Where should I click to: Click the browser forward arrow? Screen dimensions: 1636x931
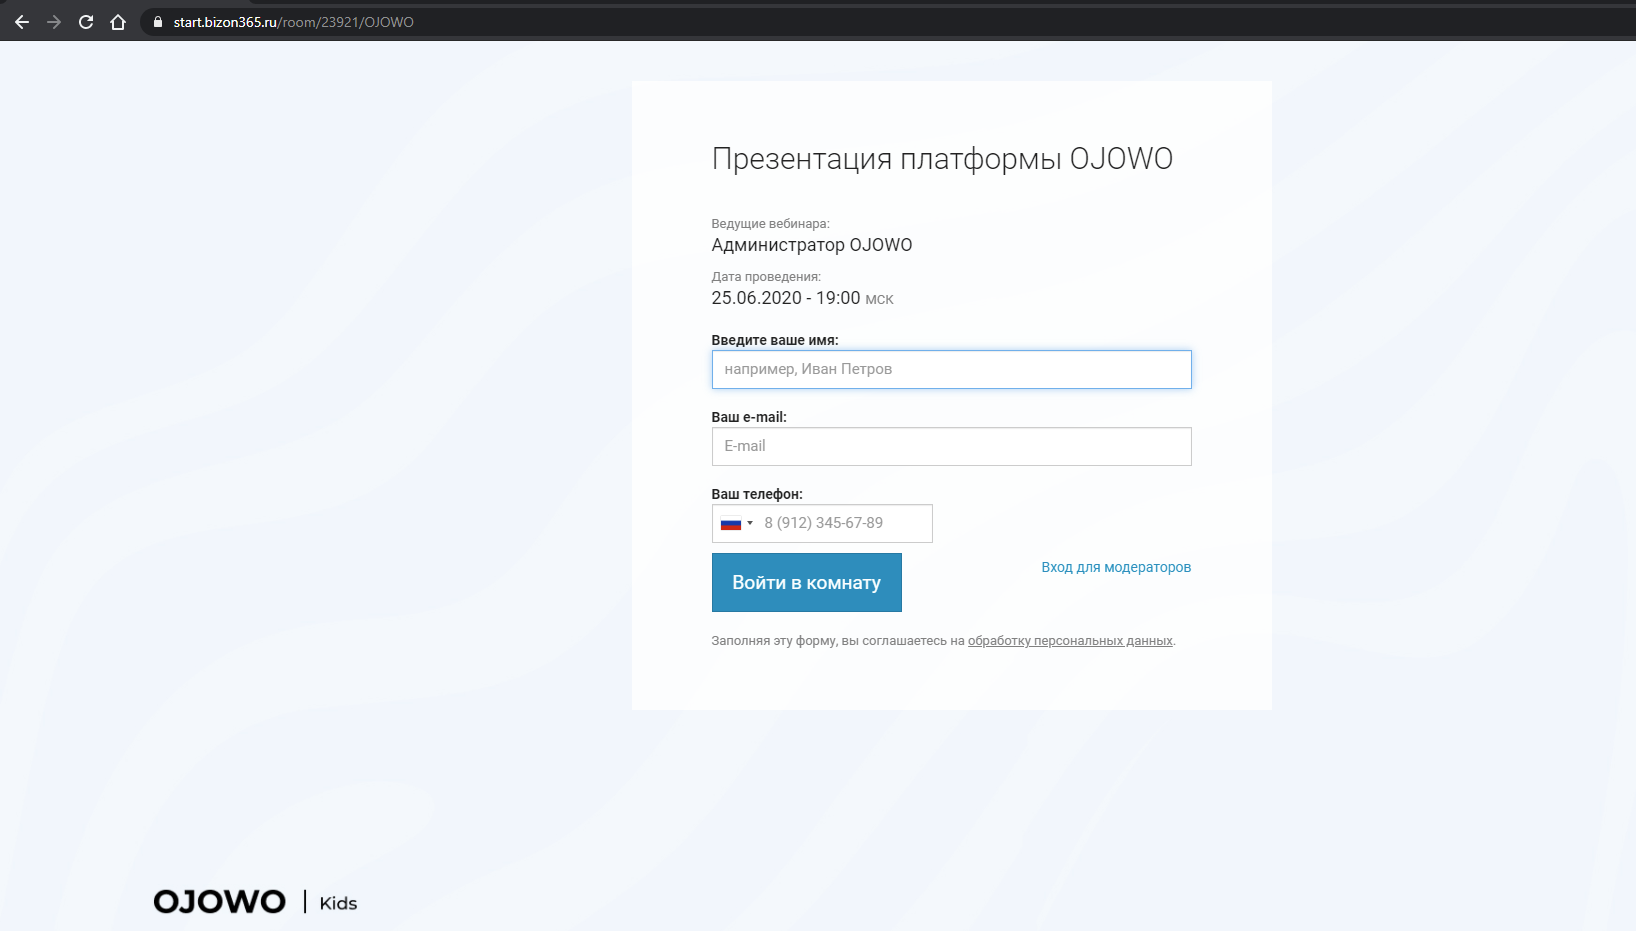tap(54, 22)
